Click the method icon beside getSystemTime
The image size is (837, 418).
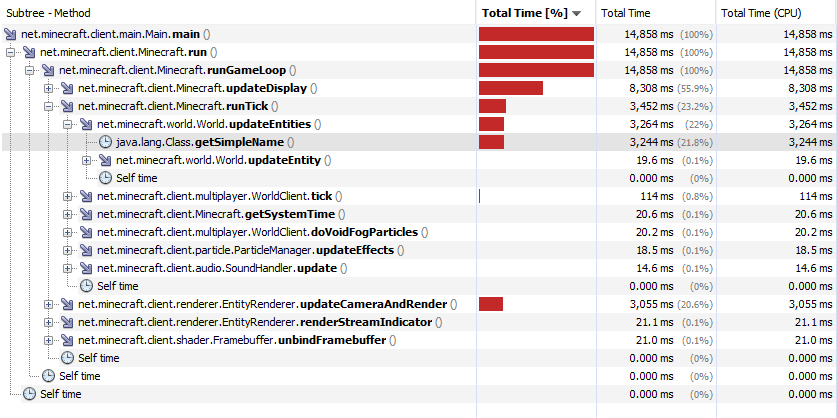86,214
